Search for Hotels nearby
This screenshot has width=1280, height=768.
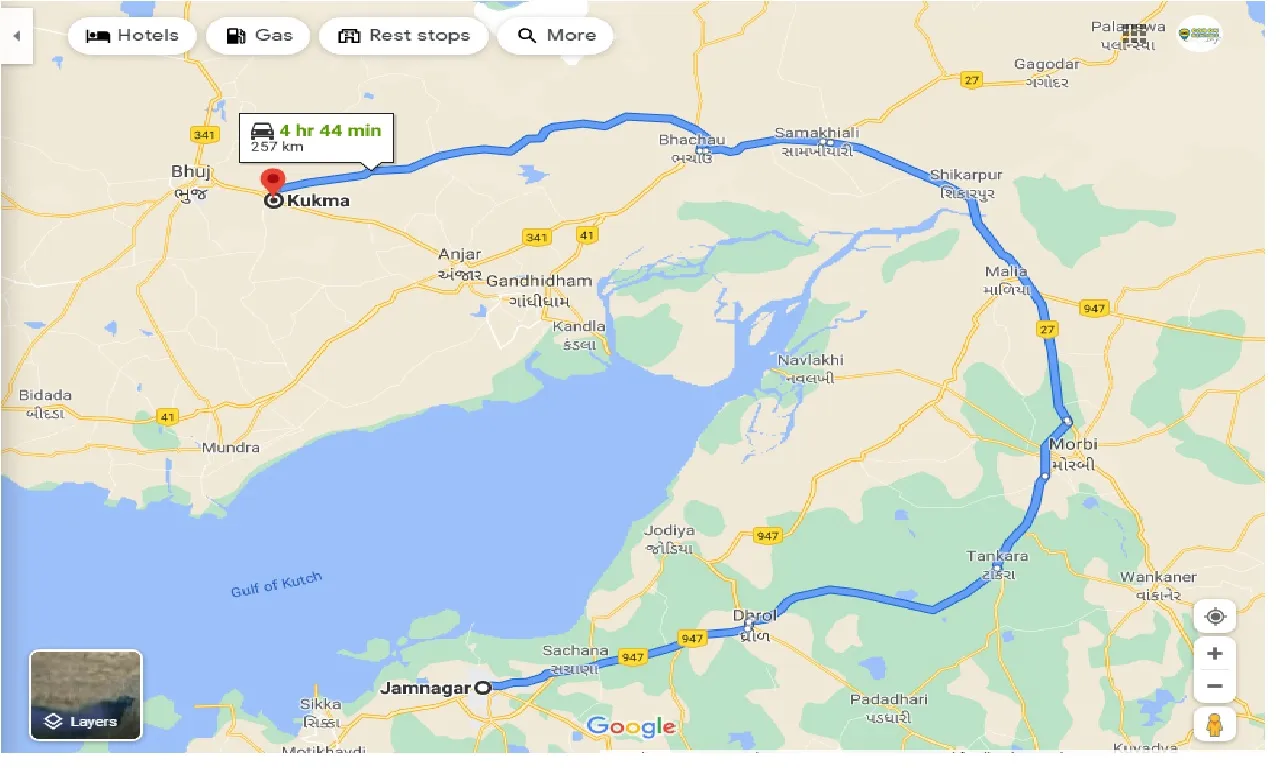(x=133, y=35)
